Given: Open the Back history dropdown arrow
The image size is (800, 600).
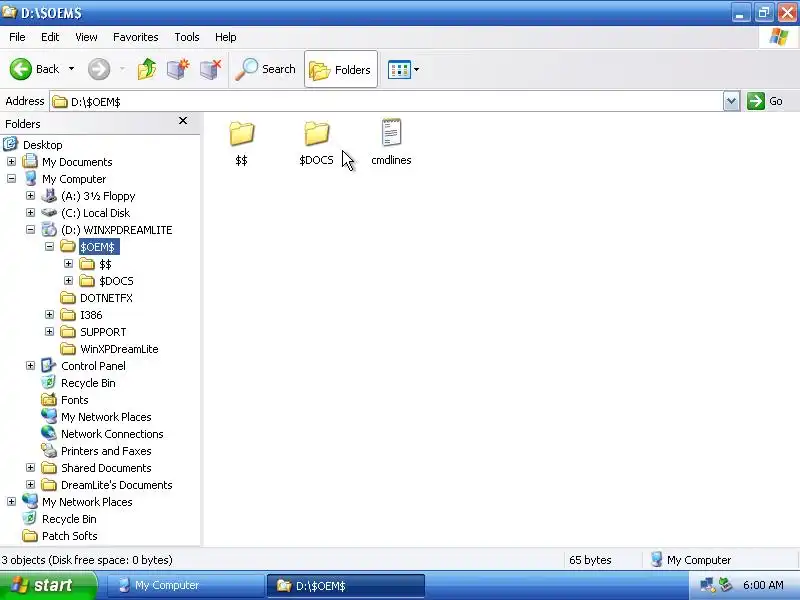Looking at the screenshot, I should click(71, 69).
